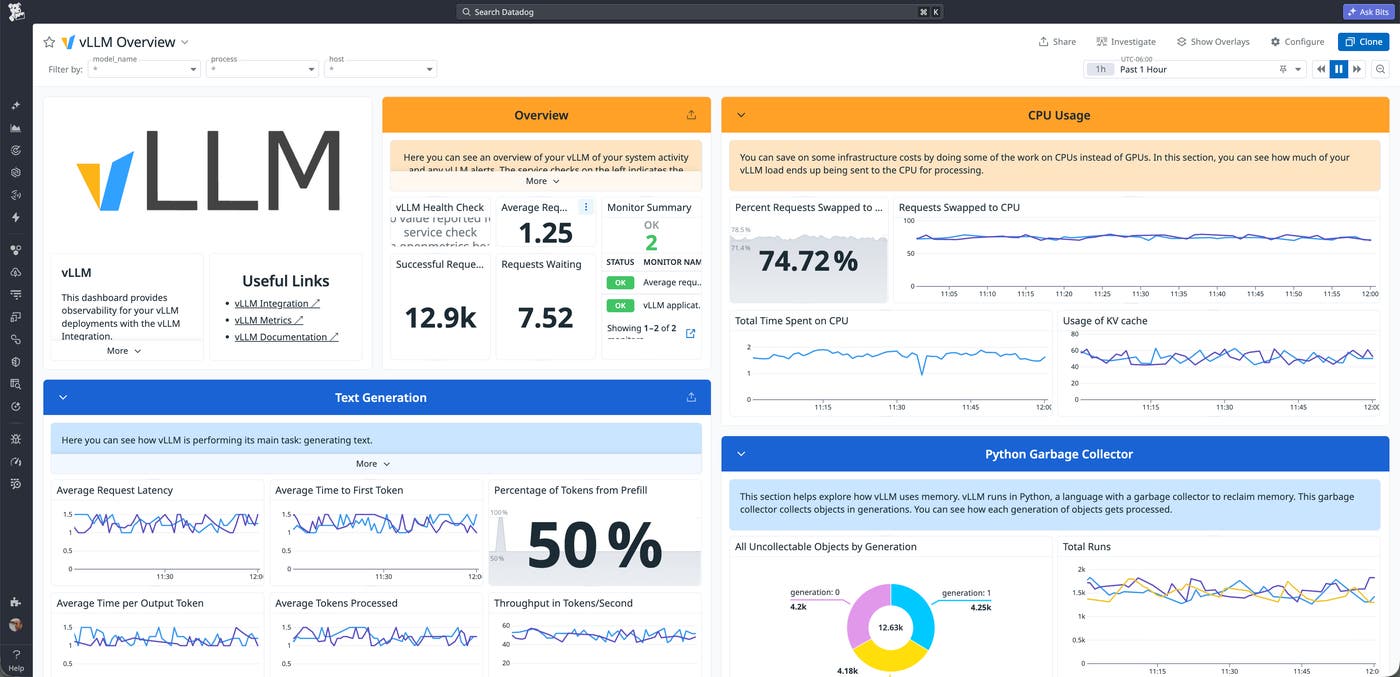Collapse the Text Generation section
Screen dimensions: 1400x677
point(63,397)
